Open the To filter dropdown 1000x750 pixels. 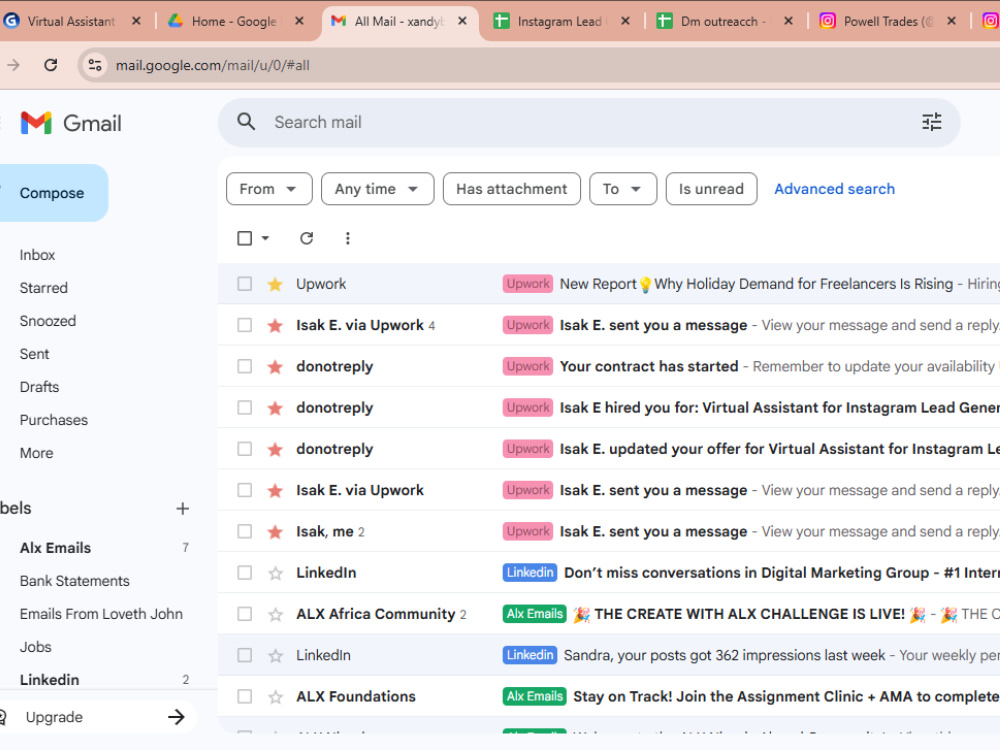[623, 189]
